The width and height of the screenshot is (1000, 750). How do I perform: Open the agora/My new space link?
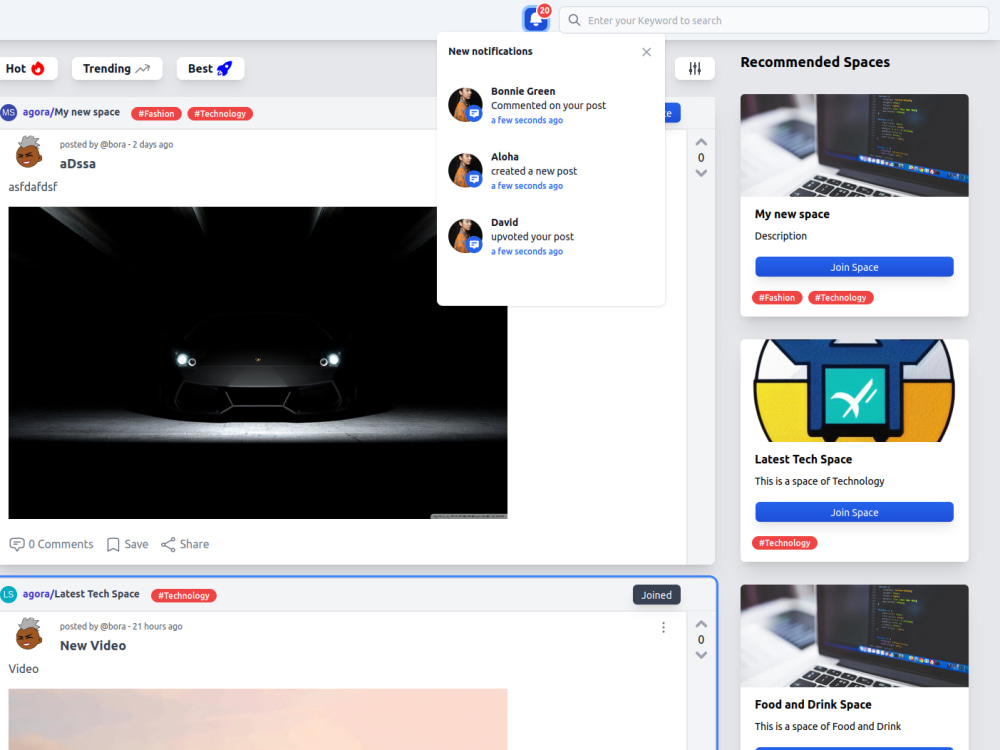[x=71, y=112]
